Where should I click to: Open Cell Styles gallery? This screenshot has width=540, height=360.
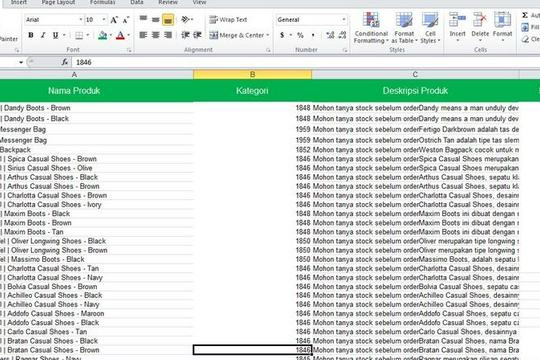click(x=430, y=28)
